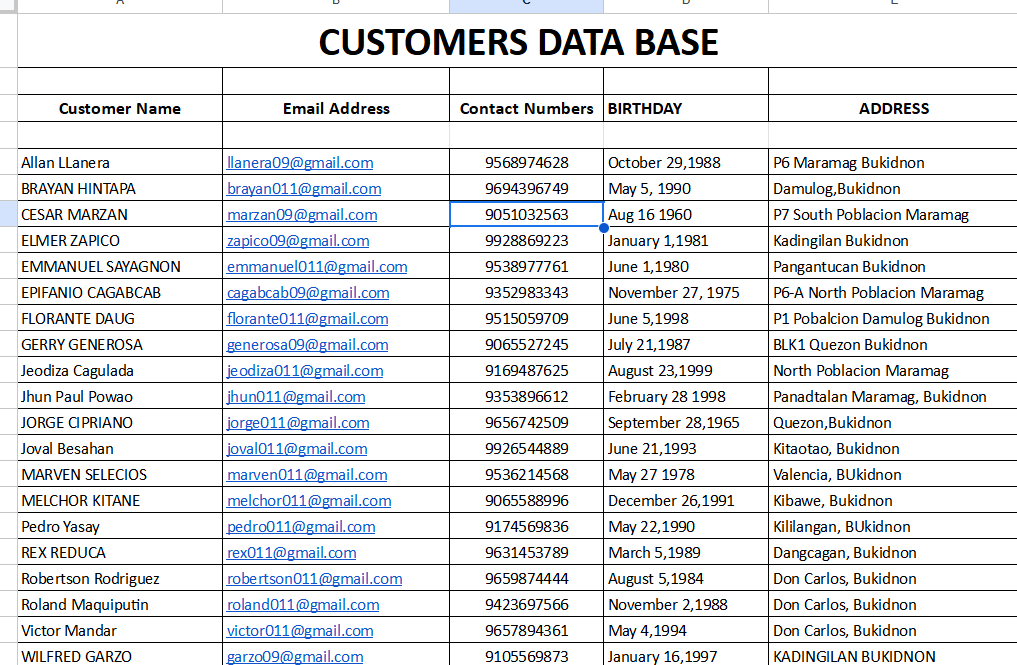This screenshot has width=1017, height=665.
Task: Select the address Dangcagan, Bukidnon
Action: pyautogui.click(x=893, y=551)
